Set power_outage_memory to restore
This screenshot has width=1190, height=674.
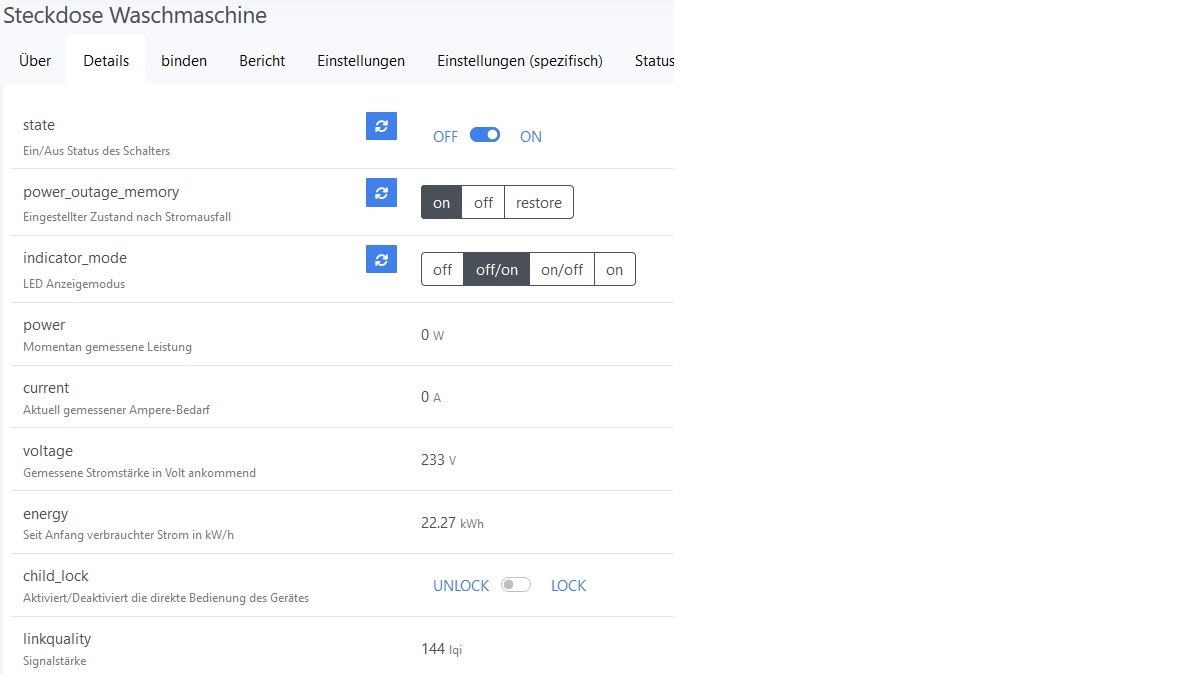point(539,202)
